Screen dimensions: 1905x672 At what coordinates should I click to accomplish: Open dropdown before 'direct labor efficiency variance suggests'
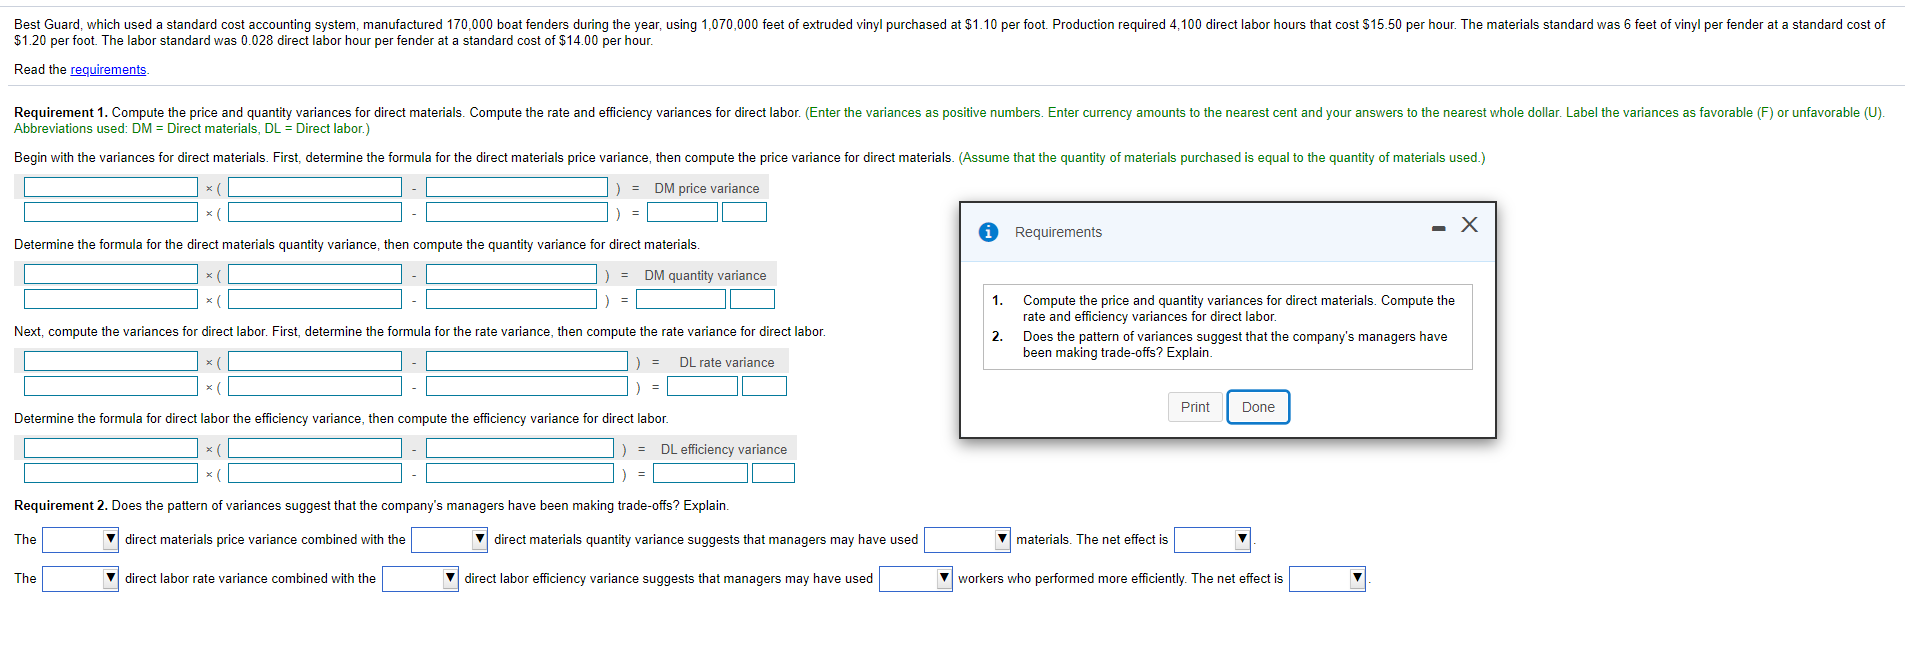pyautogui.click(x=420, y=579)
